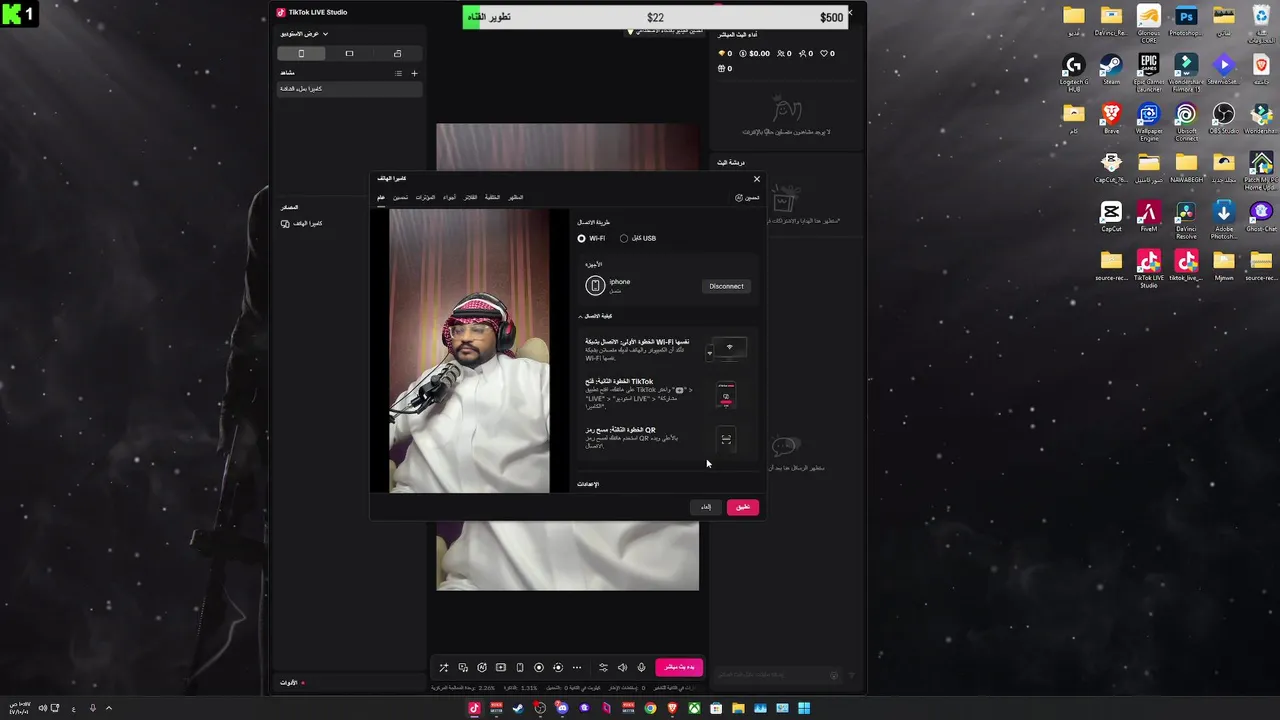Open Discord from the taskbar
The height and width of the screenshot is (720, 1280).
coord(562,708)
